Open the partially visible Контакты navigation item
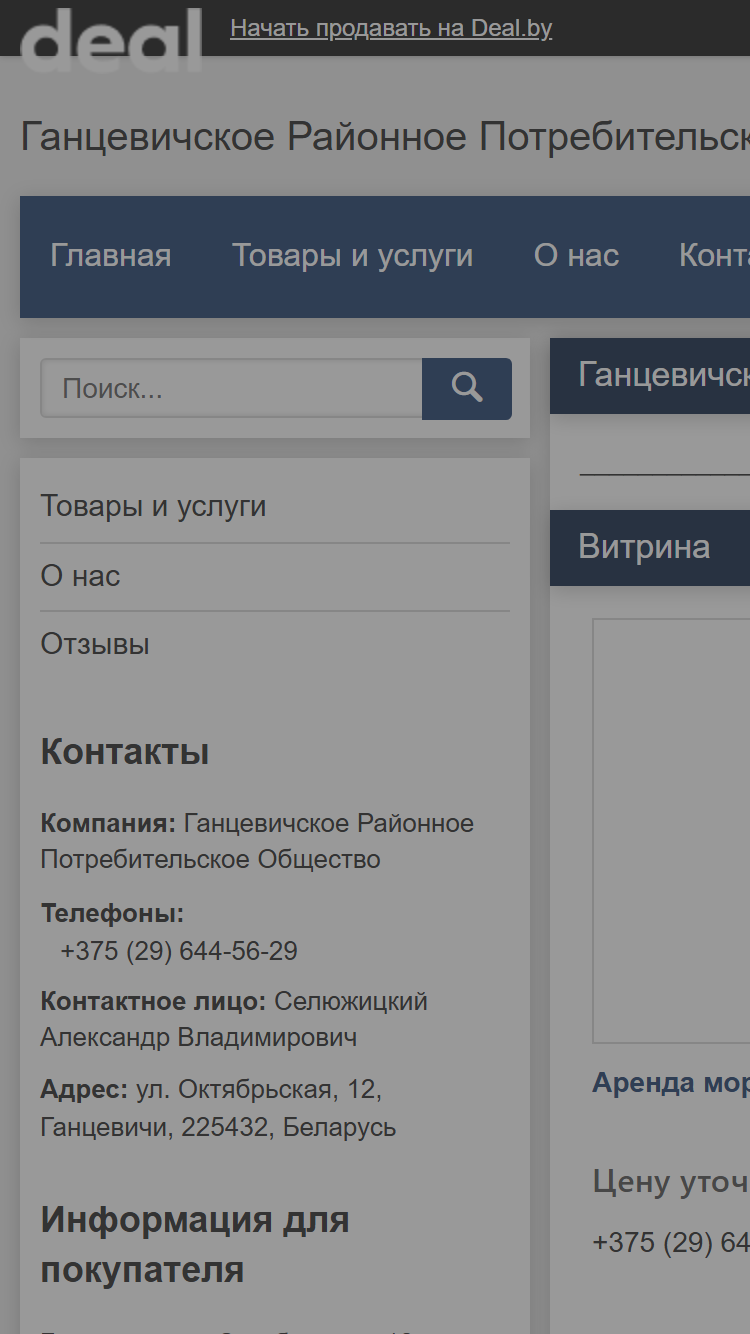The image size is (750, 1334). click(714, 256)
